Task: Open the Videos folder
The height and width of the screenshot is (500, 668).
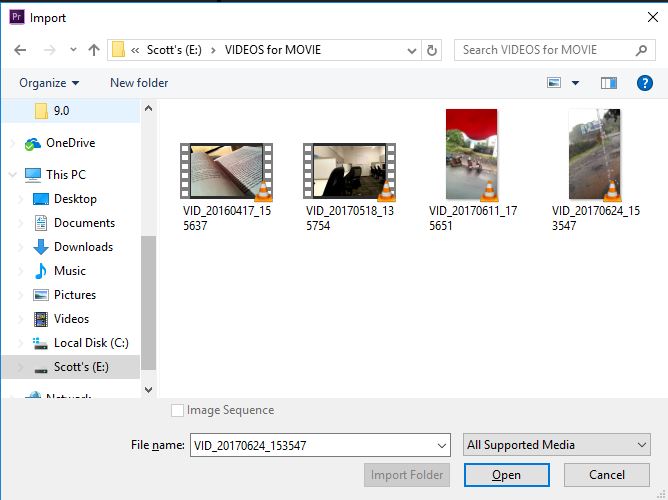Action: [x=71, y=319]
